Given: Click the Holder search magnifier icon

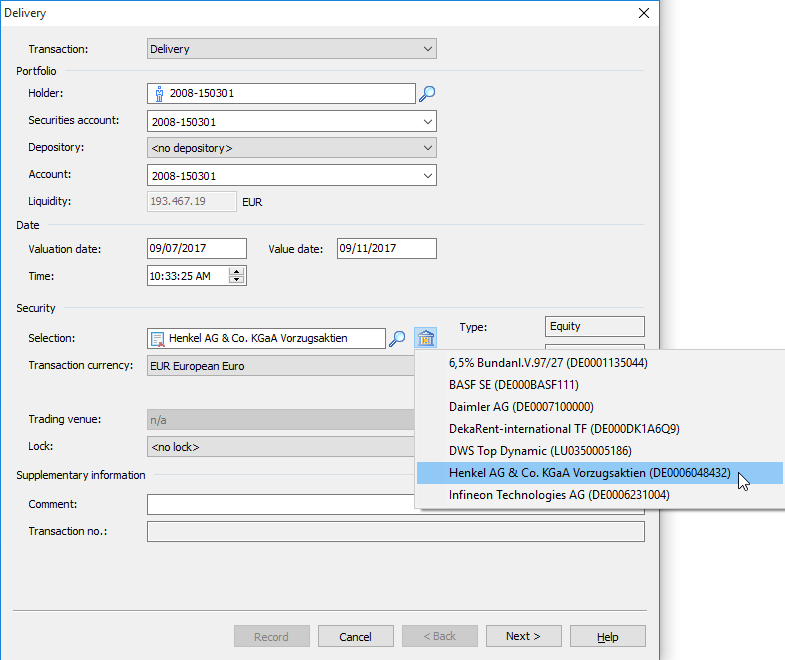Looking at the screenshot, I should tap(427, 94).
